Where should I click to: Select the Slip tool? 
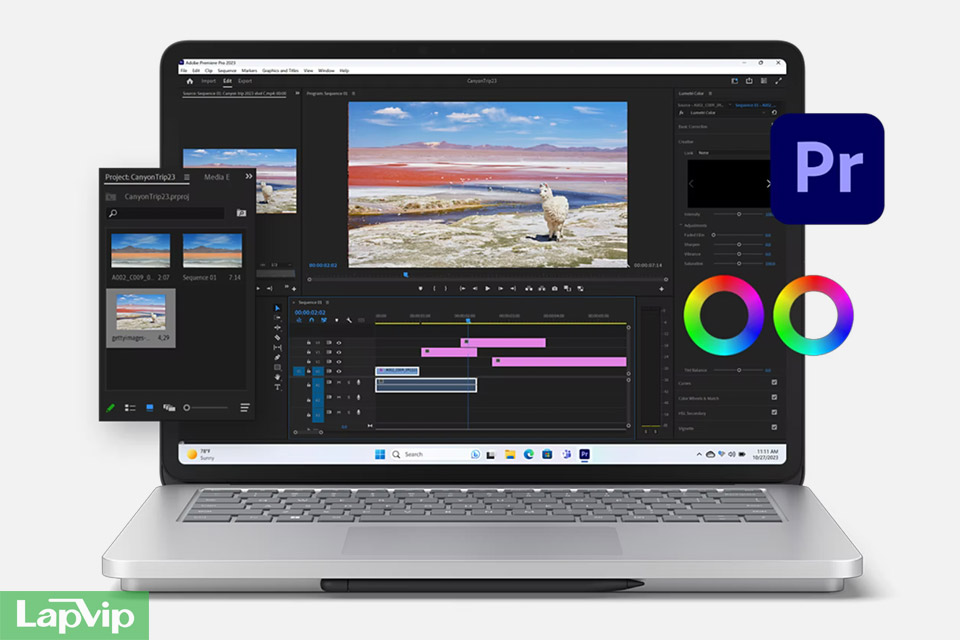(x=277, y=347)
